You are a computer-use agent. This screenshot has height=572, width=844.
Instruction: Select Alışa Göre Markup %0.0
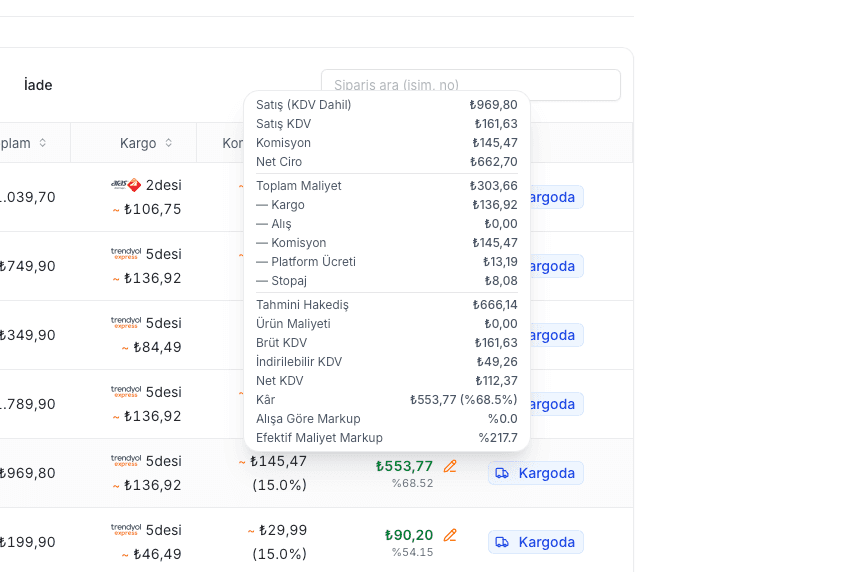point(503,419)
